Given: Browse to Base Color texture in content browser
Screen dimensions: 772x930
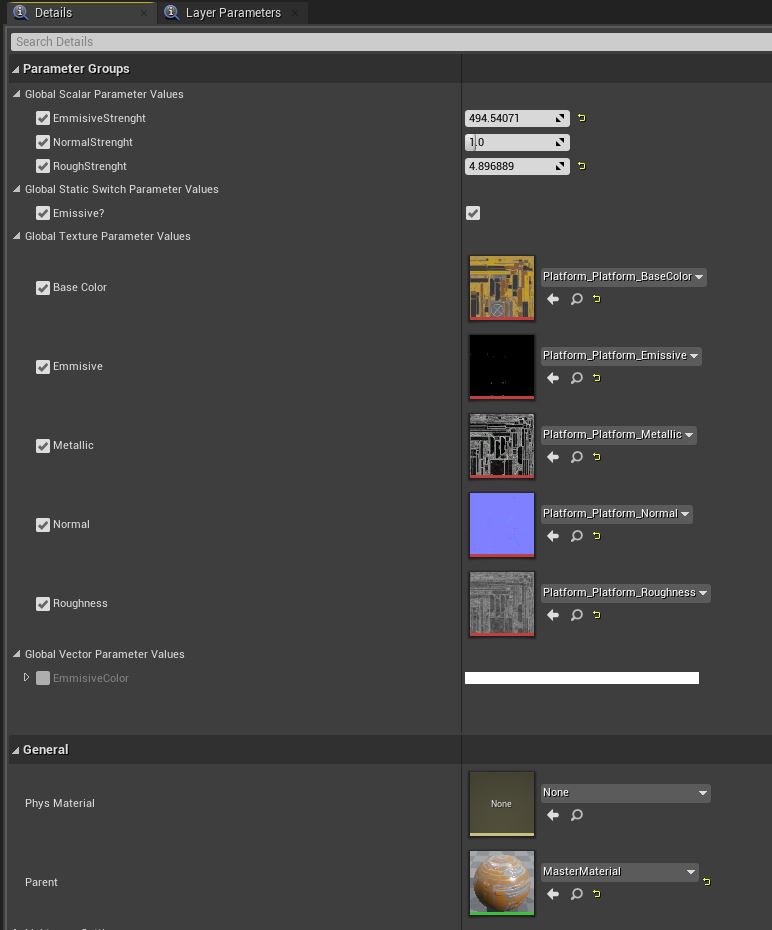Looking at the screenshot, I should coord(576,299).
